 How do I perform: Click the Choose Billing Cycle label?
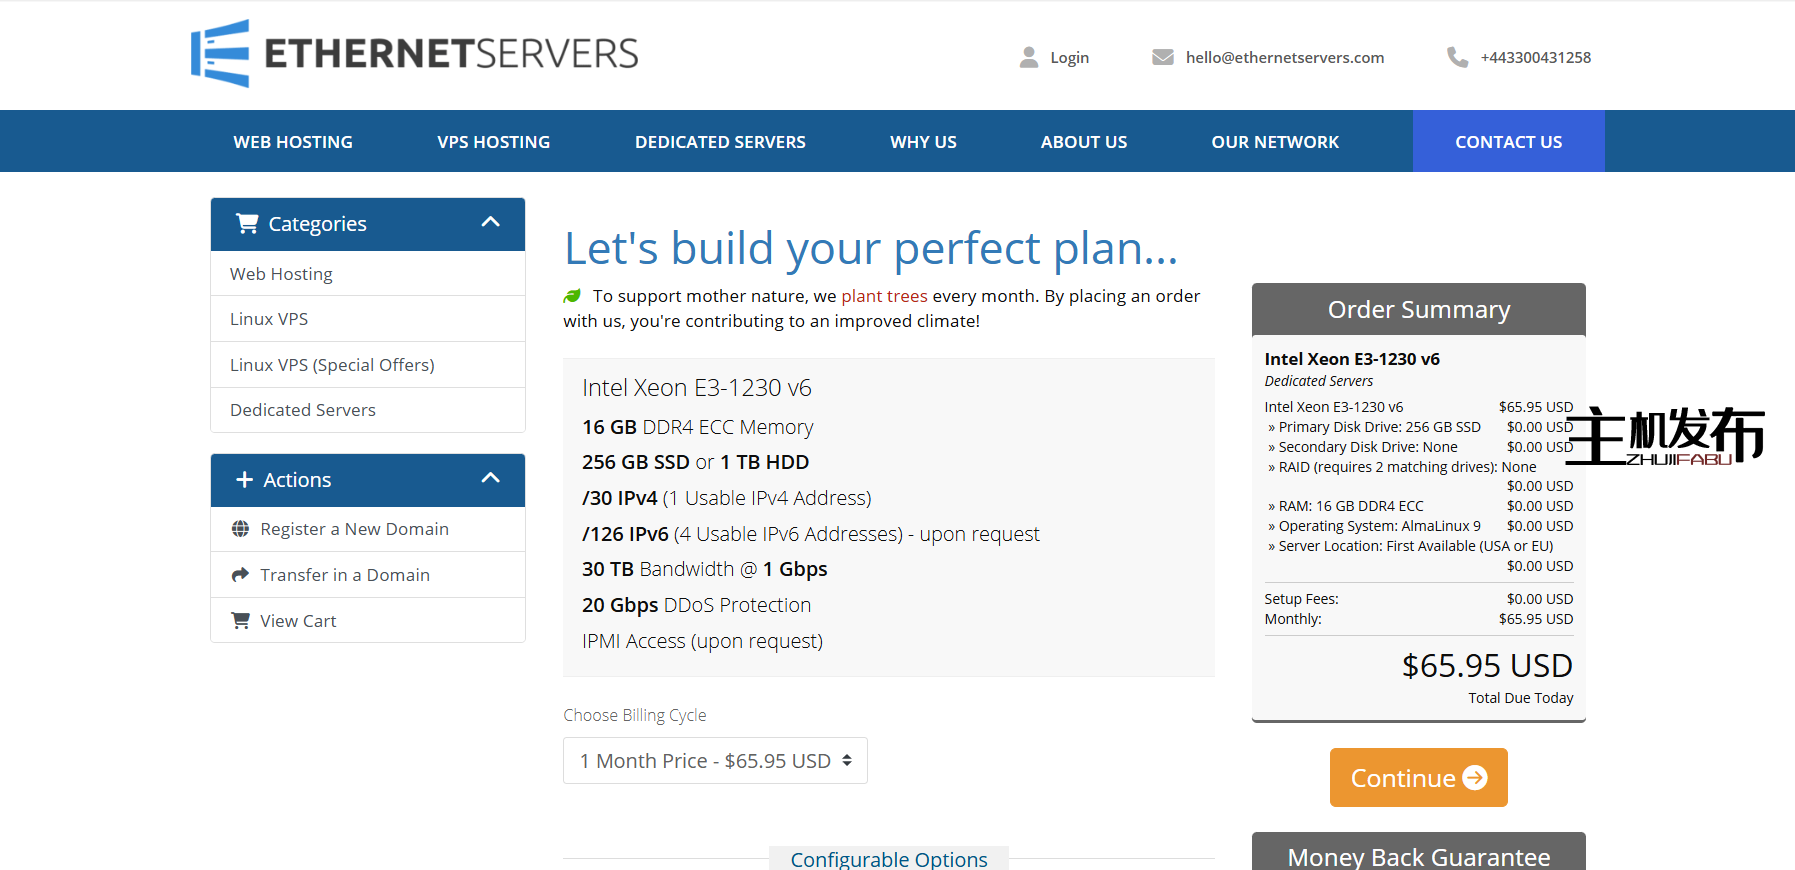coord(635,715)
